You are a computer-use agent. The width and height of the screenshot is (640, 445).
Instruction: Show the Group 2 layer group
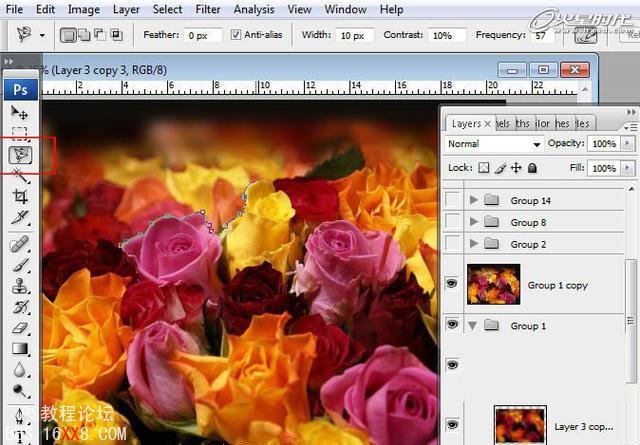[452, 243]
